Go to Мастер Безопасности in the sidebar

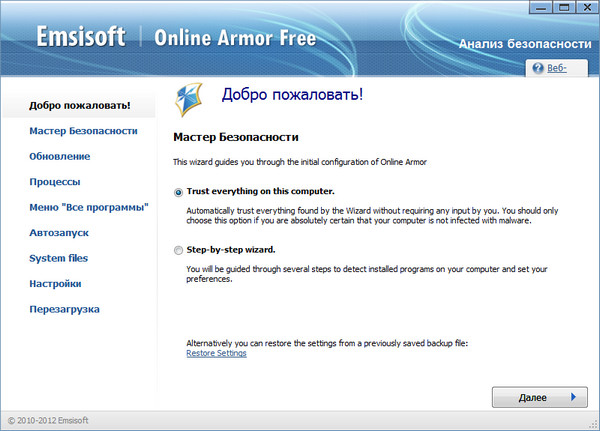[x=83, y=131]
